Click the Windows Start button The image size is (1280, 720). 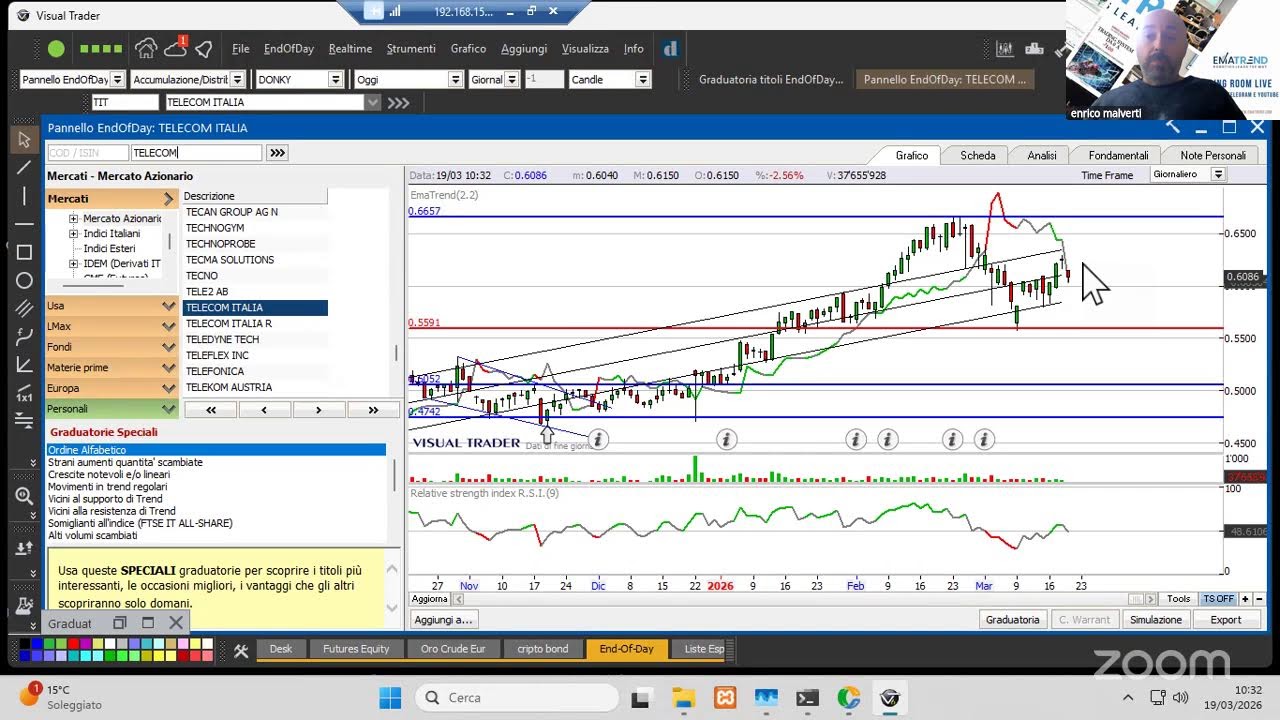(x=390, y=697)
